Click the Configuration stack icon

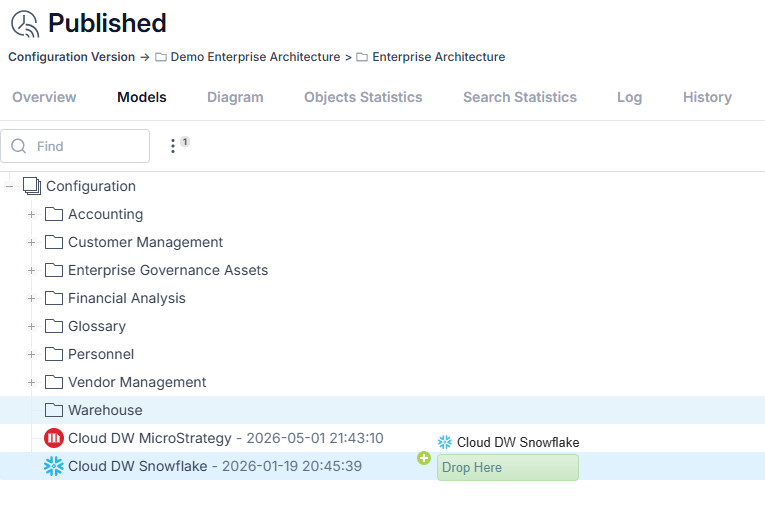[32, 186]
